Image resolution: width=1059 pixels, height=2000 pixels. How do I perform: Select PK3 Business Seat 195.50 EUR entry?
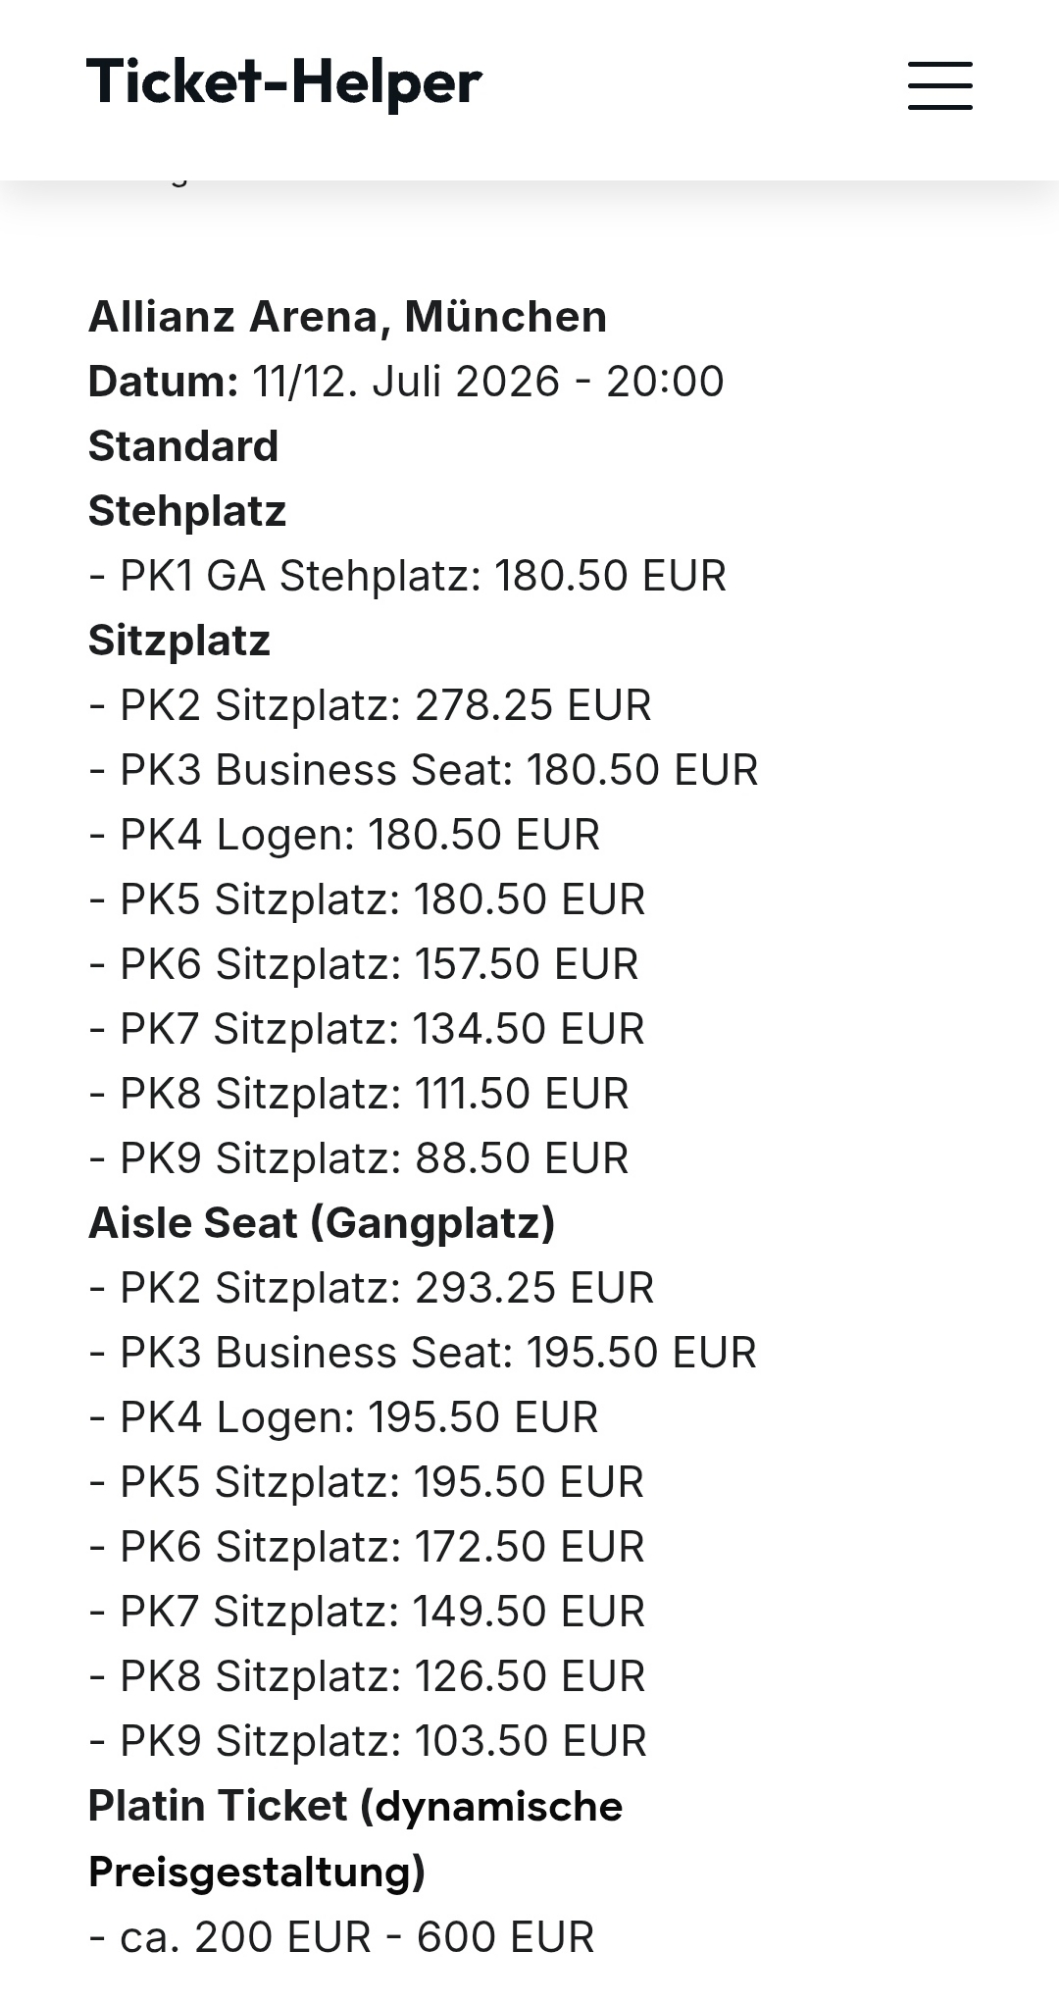point(422,1352)
